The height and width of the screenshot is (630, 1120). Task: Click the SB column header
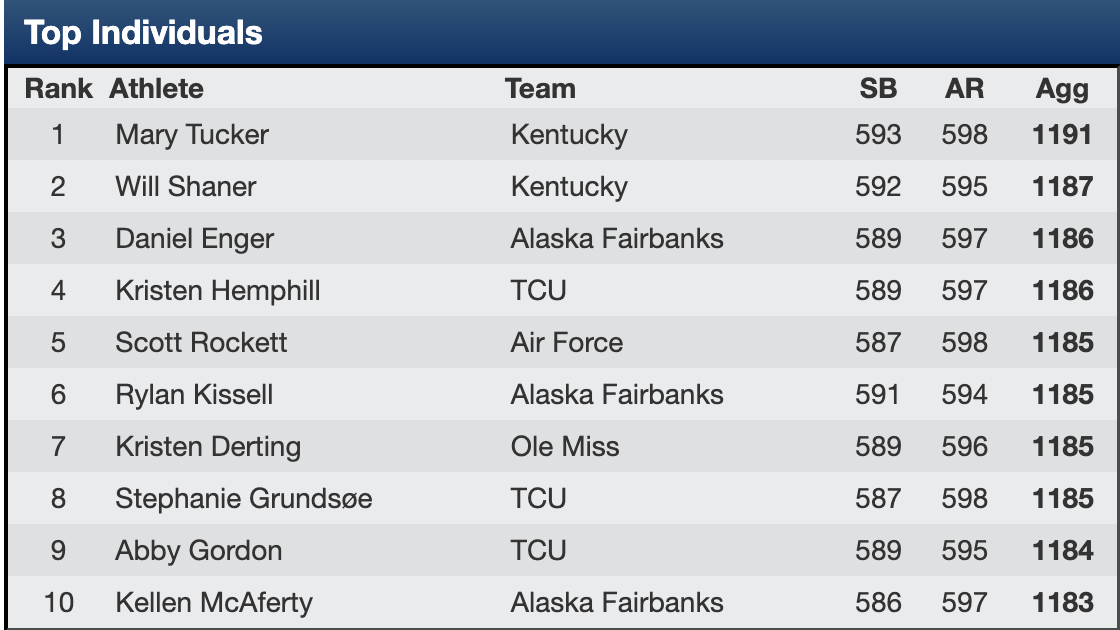tap(878, 89)
